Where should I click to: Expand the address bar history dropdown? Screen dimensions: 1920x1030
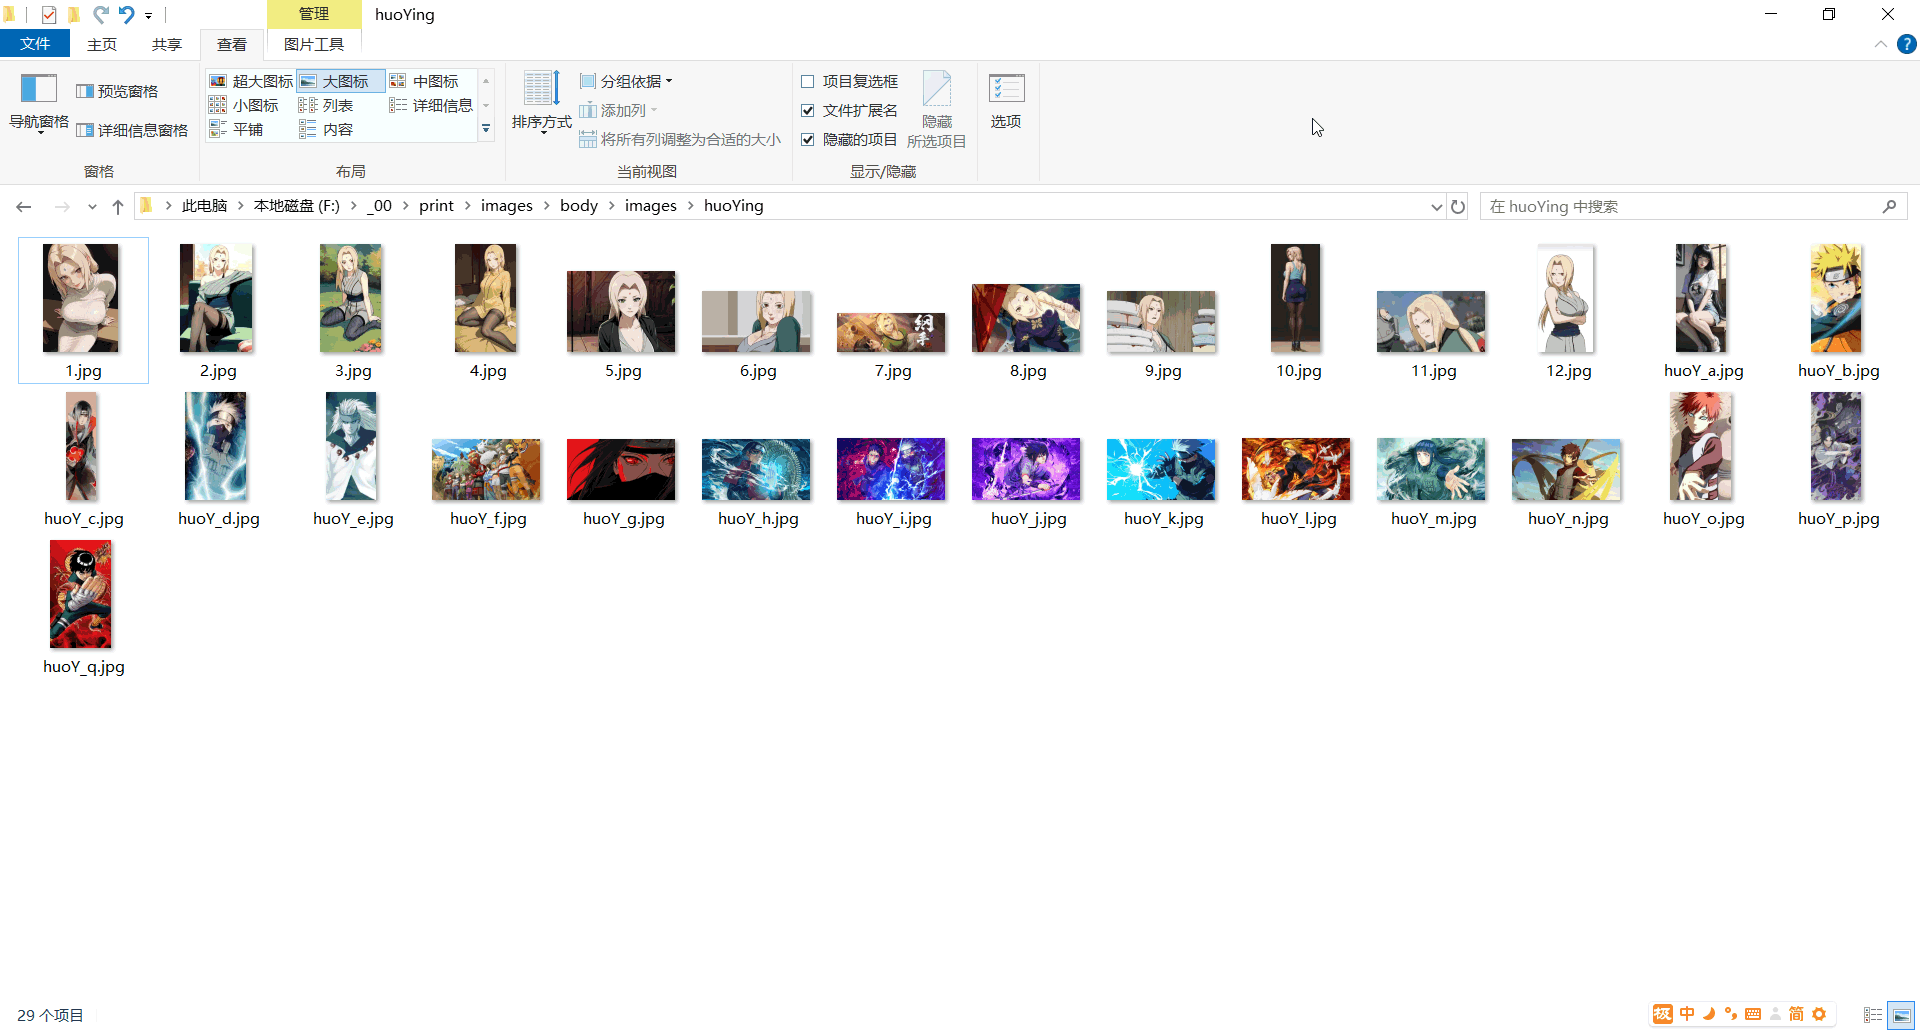click(1436, 207)
